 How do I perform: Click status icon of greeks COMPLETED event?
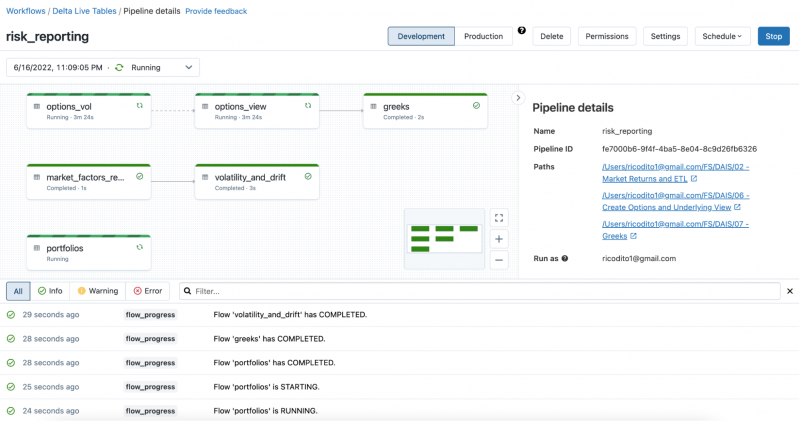pyautogui.click(x=11, y=339)
